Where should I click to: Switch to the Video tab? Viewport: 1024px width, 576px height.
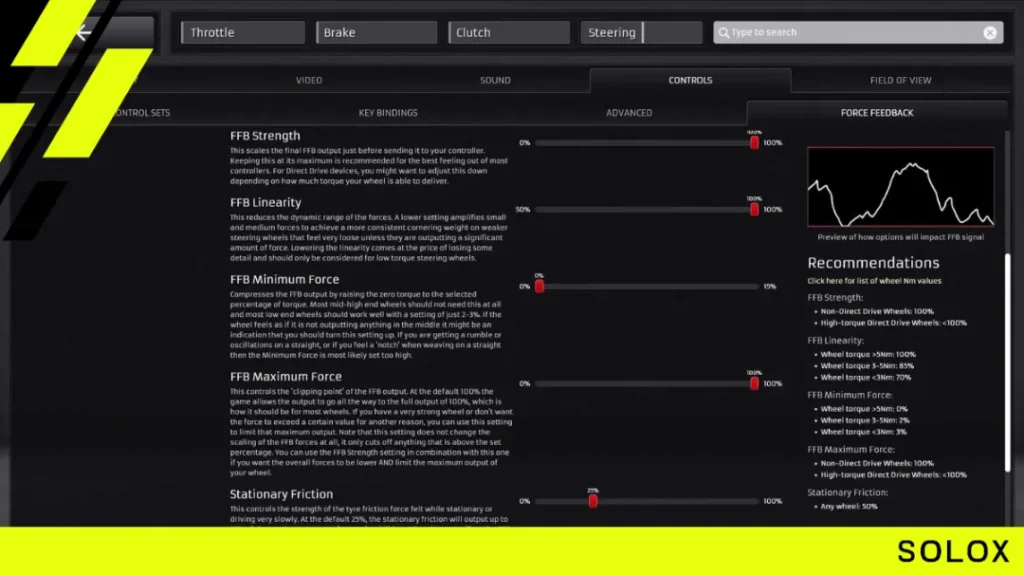point(309,80)
